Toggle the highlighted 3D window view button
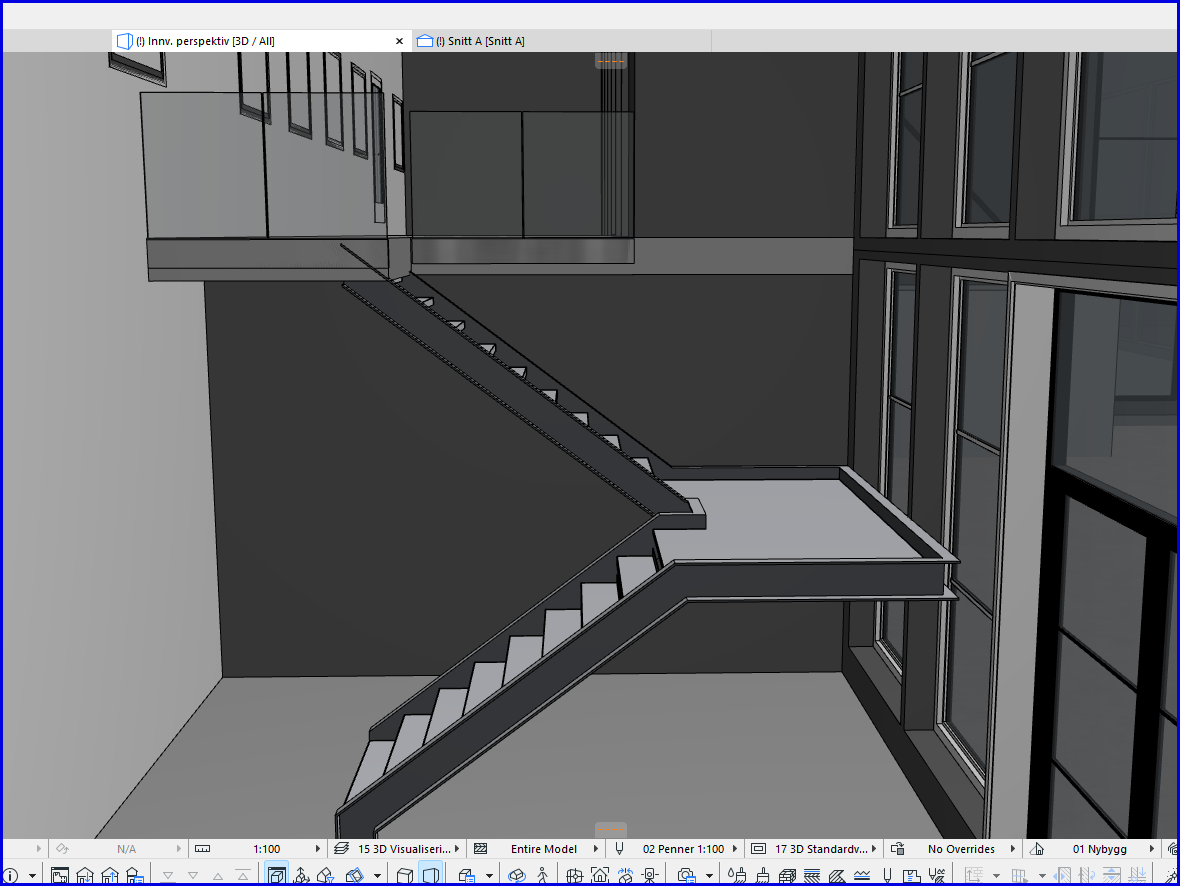This screenshot has width=1180, height=886. (x=276, y=876)
